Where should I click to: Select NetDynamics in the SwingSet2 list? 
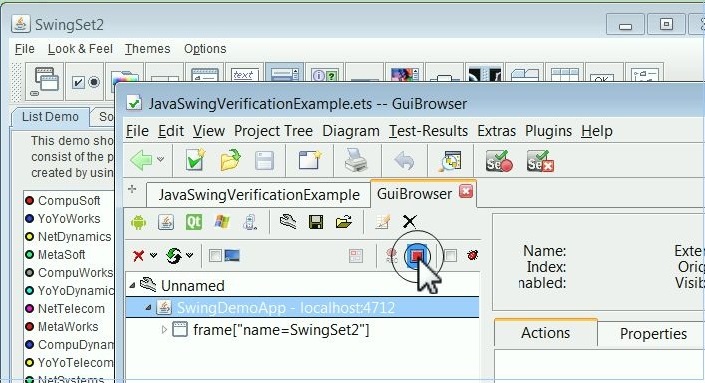coord(69,236)
